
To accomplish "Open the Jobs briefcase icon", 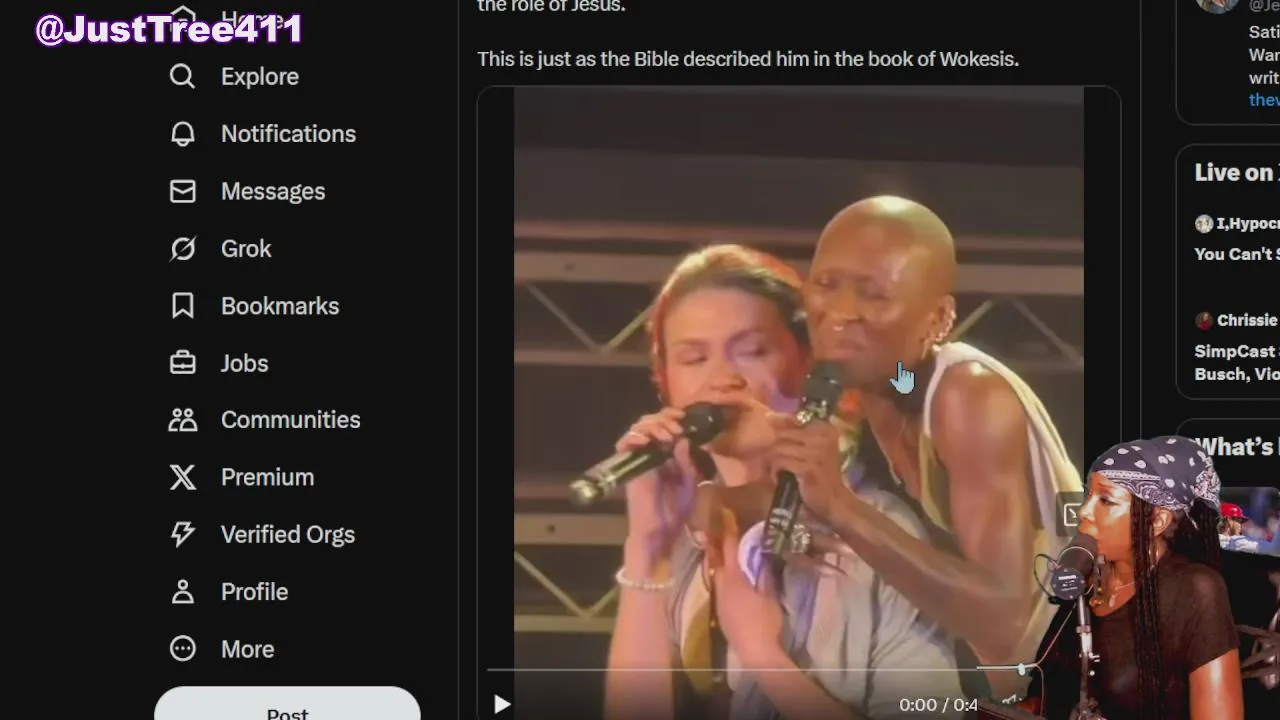I will point(182,363).
